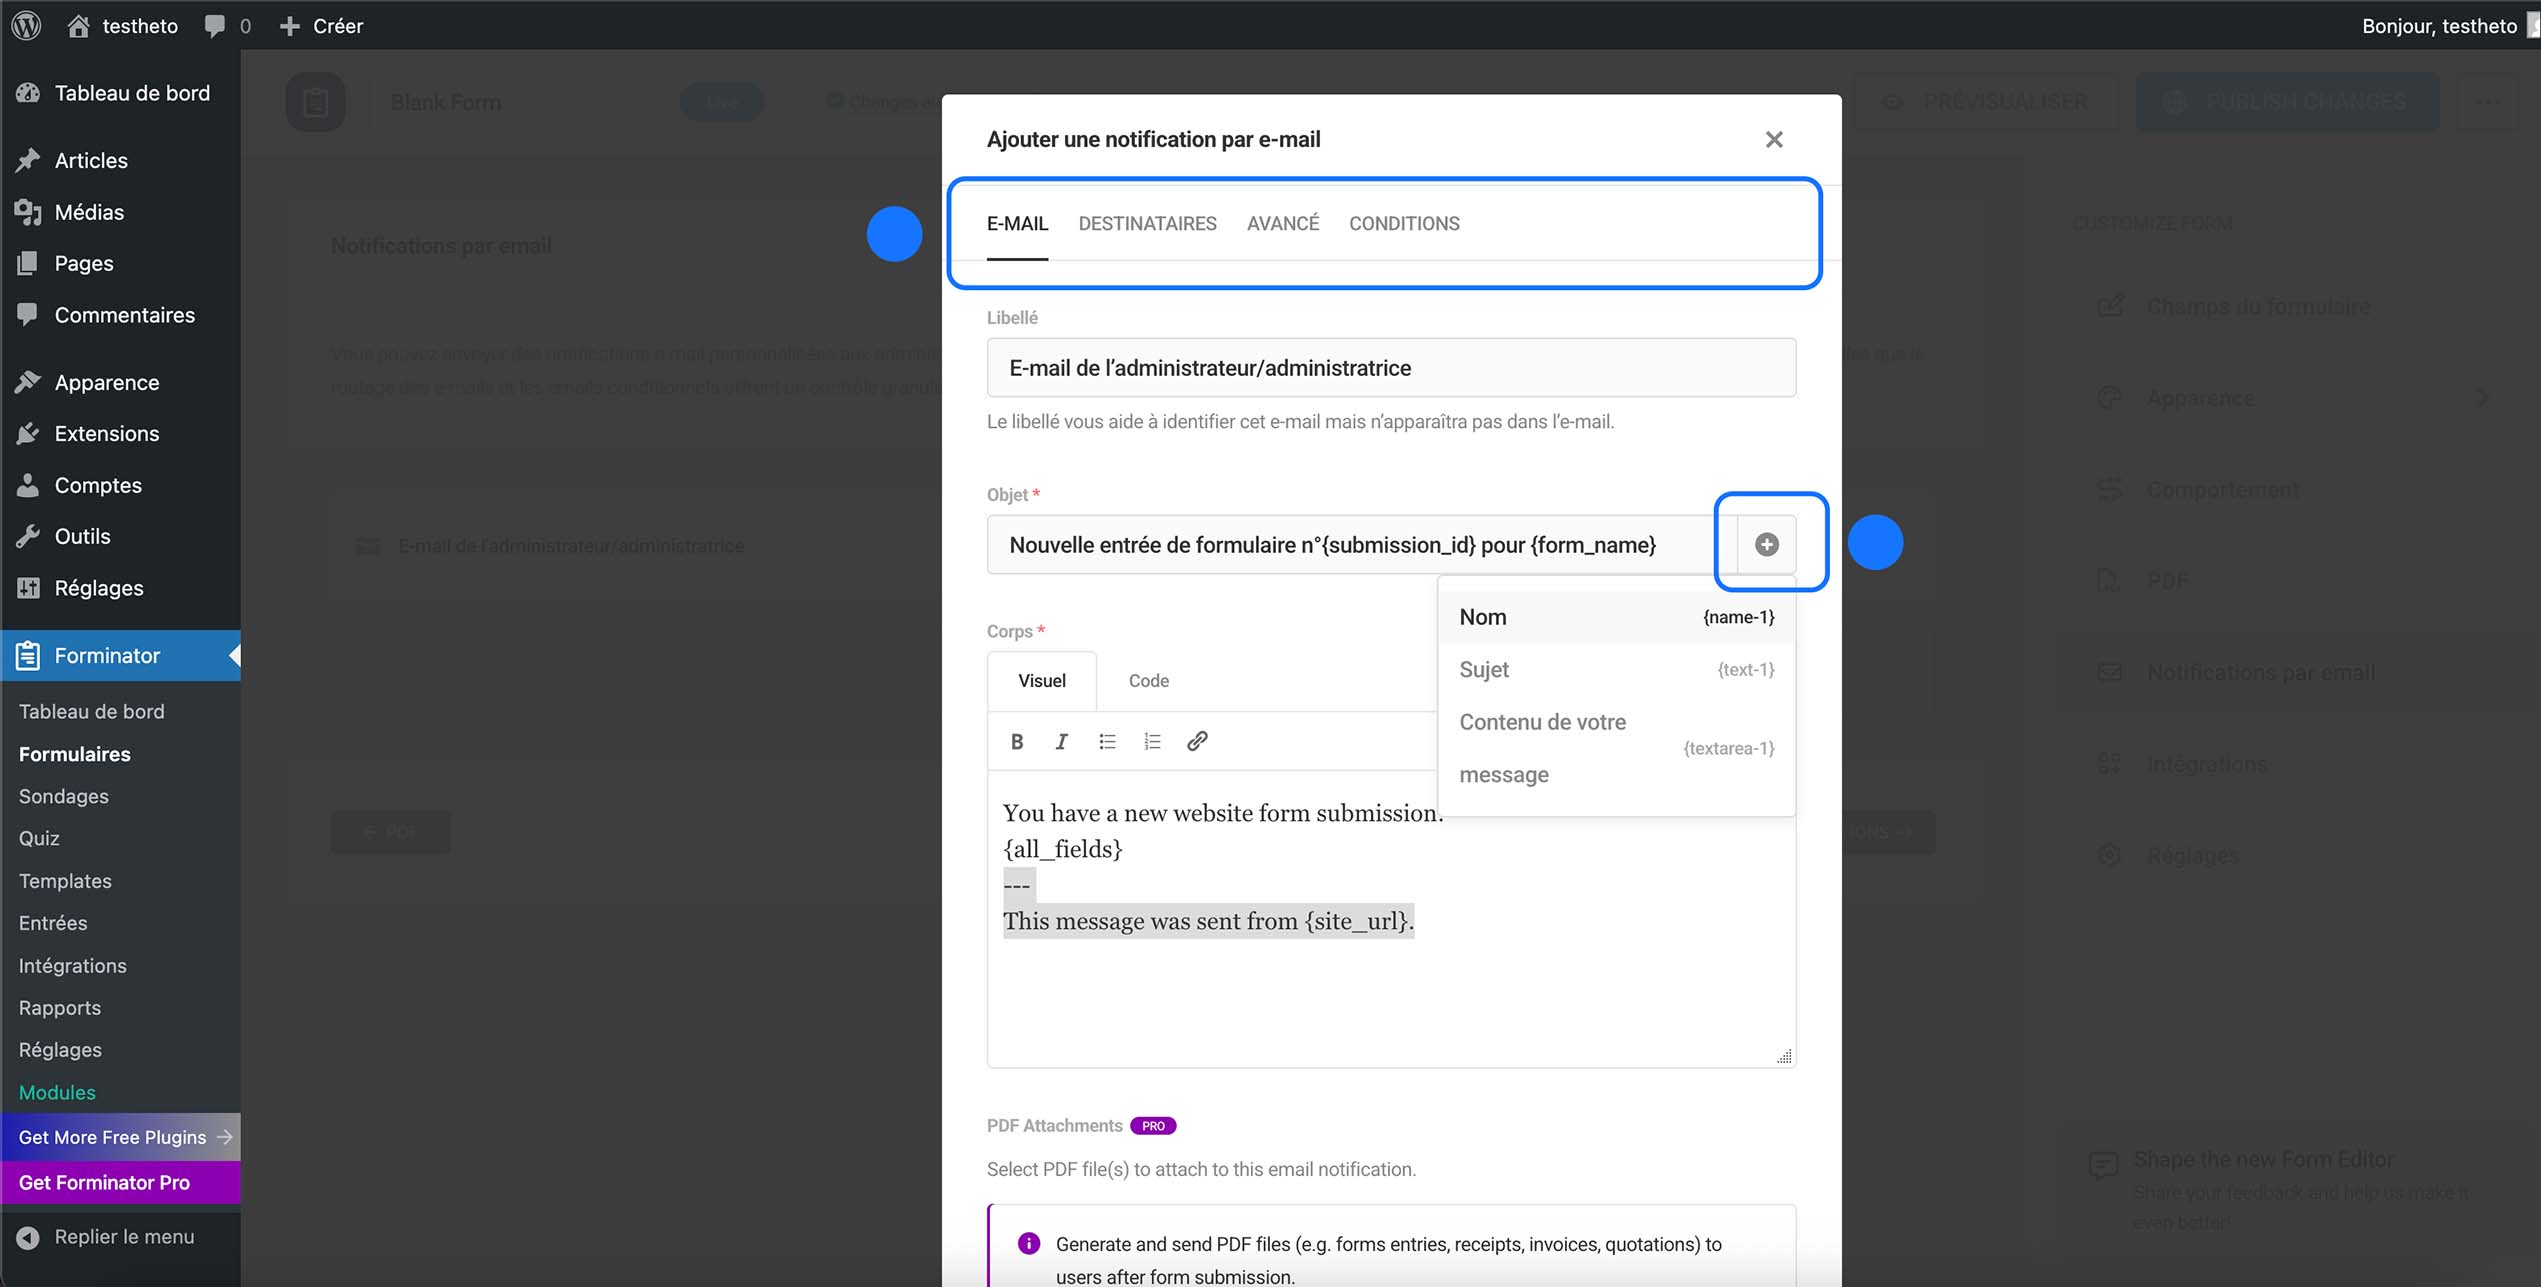The width and height of the screenshot is (2541, 1287).
Task: Open Réglages via the settings icon
Action: (28, 587)
